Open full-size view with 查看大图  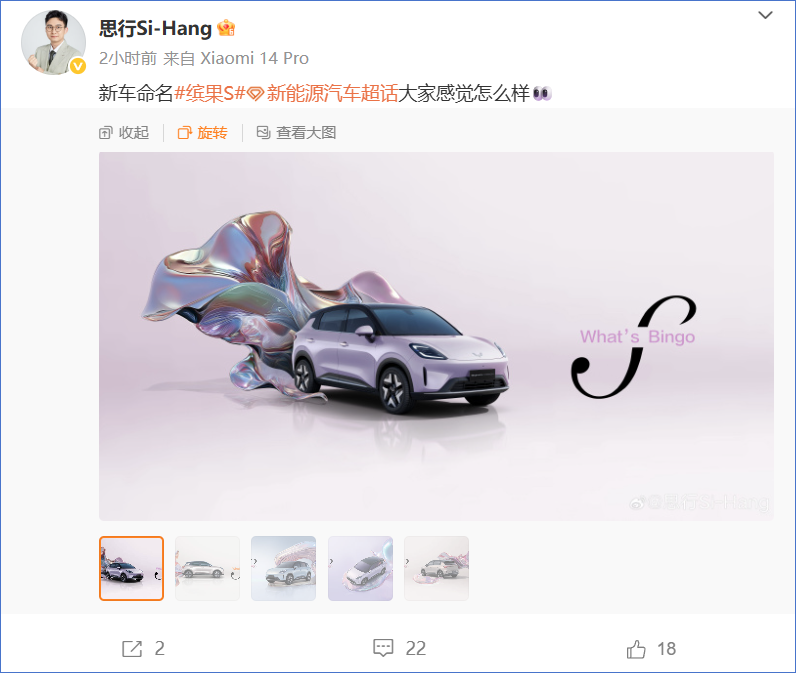click(296, 133)
